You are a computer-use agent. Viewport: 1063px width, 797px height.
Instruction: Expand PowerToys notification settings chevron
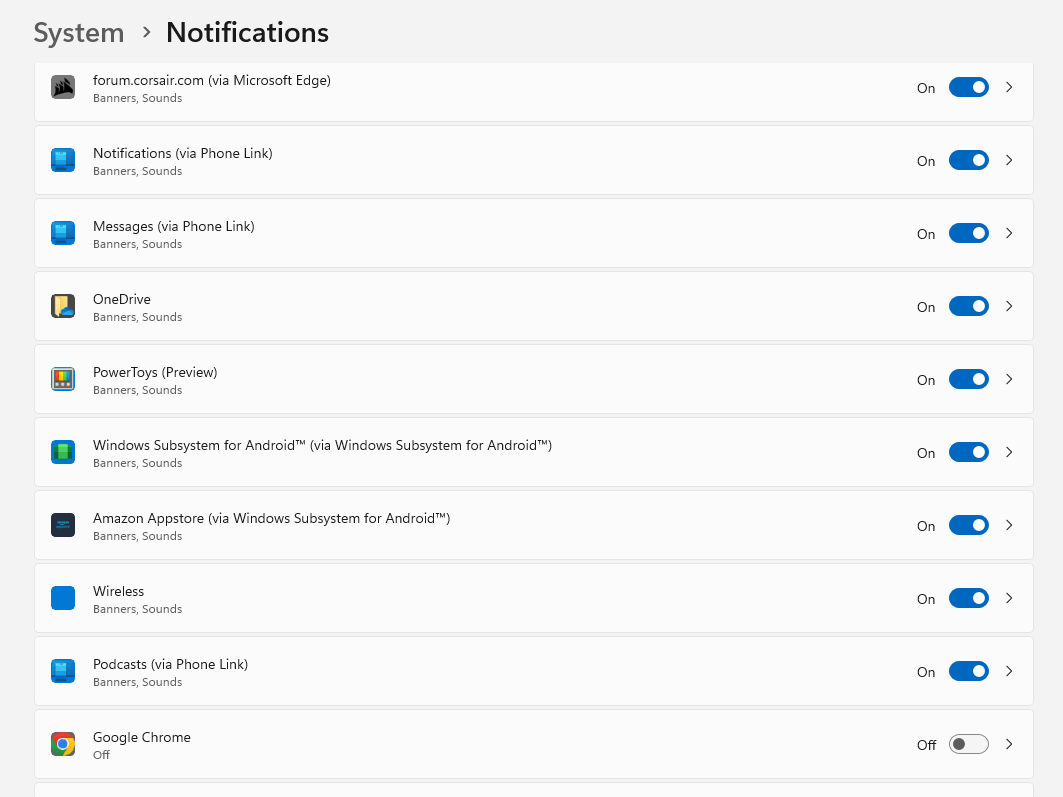coord(1009,380)
